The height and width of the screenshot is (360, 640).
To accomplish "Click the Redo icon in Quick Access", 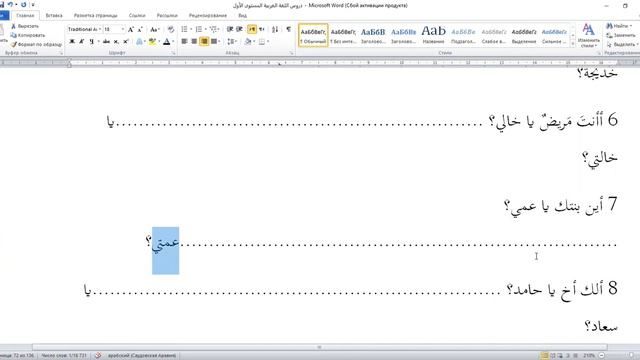I will tap(23, 5).
